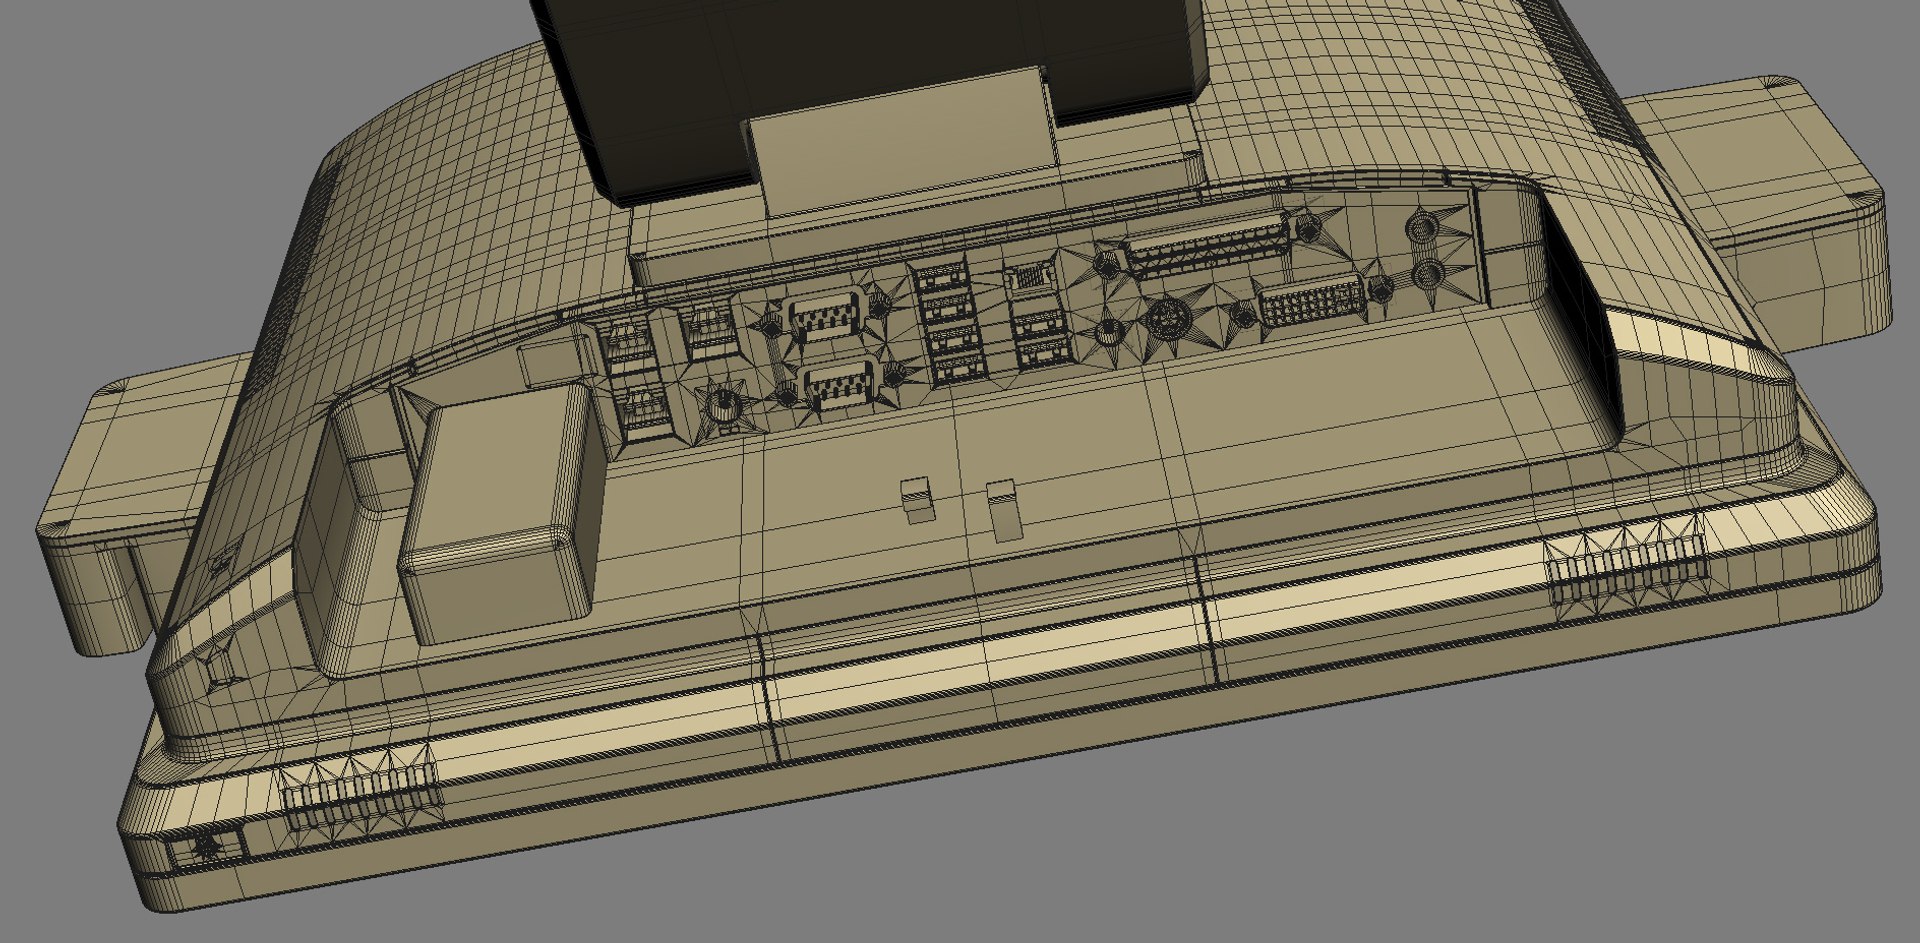Select the upper DB9 serial port
The width and height of the screenshot is (1920, 943).
pos(825,319)
